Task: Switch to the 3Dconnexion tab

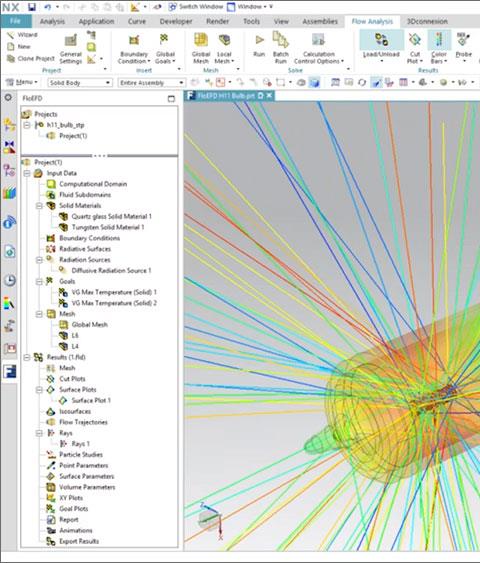Action: tap(427, 22)
